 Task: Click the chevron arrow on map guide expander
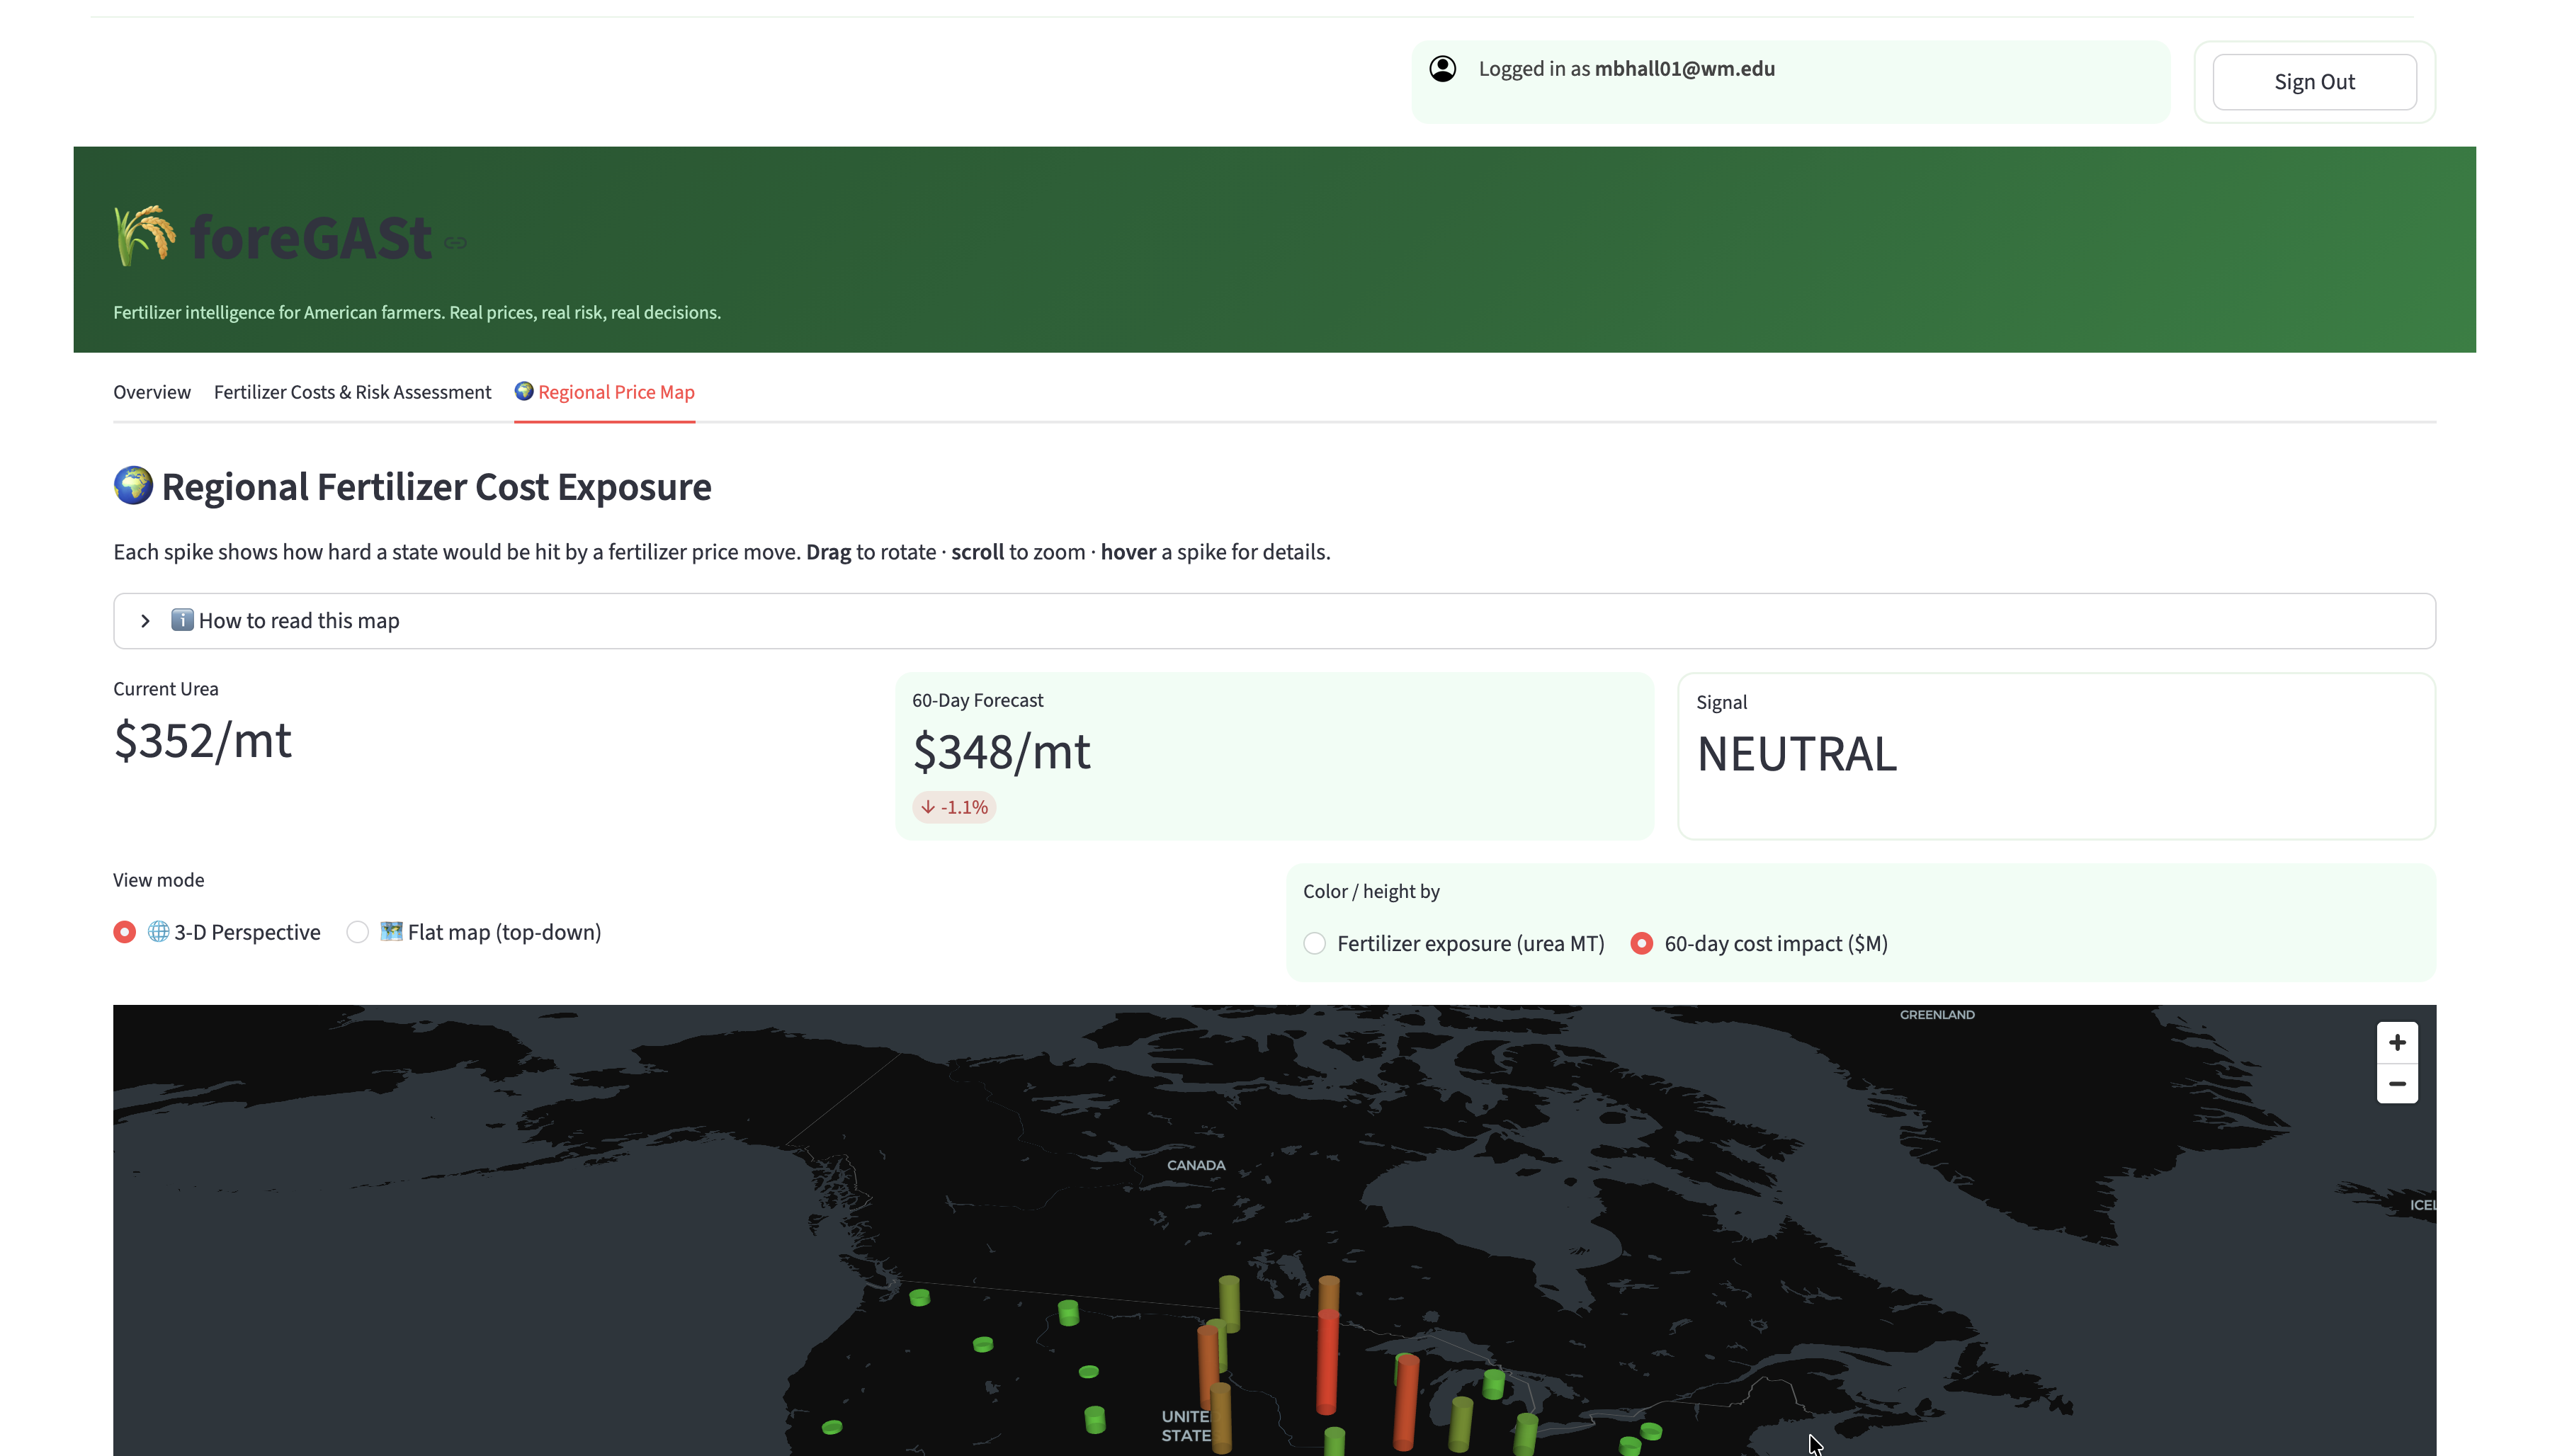[x=146, y=621]
